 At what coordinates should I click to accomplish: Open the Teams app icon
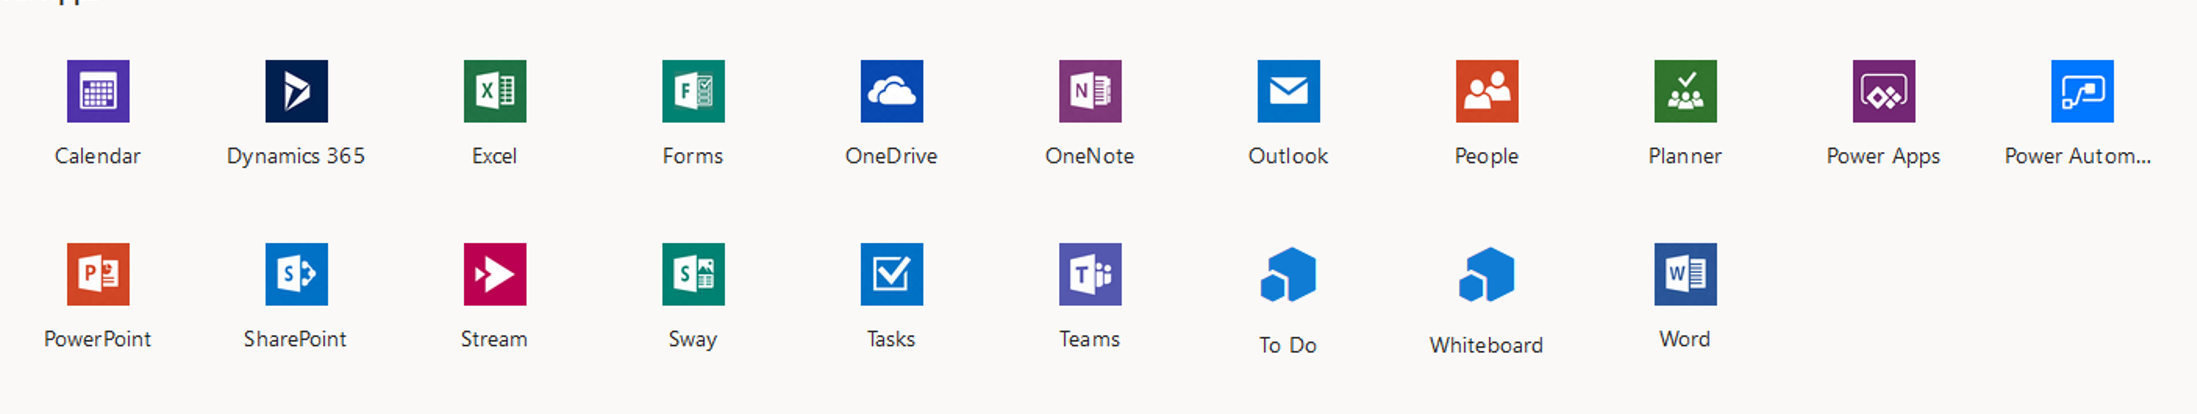click(x=1090, y=274)
